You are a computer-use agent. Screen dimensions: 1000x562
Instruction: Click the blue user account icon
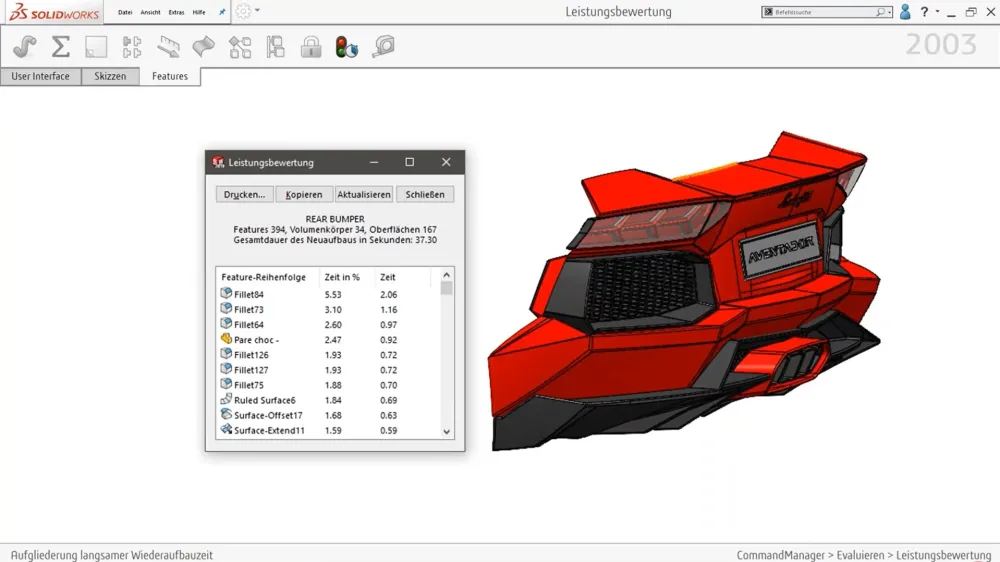pos(905,12)
